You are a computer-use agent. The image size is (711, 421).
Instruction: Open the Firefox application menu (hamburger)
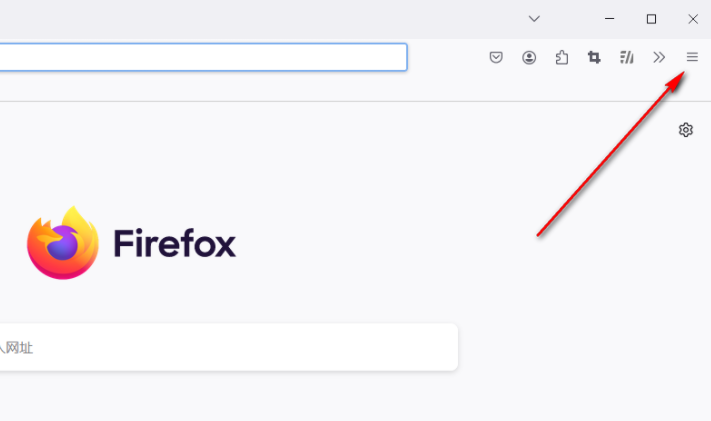692,57
